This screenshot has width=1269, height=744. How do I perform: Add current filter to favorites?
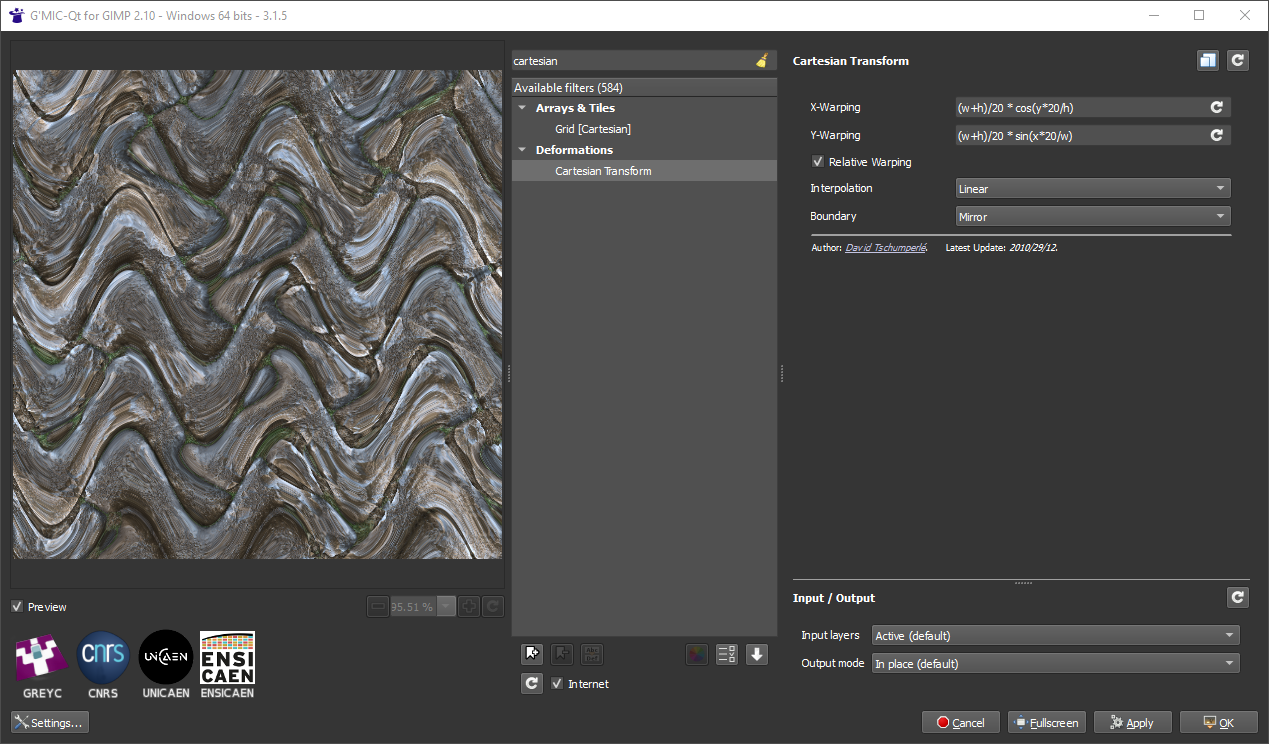532,654
